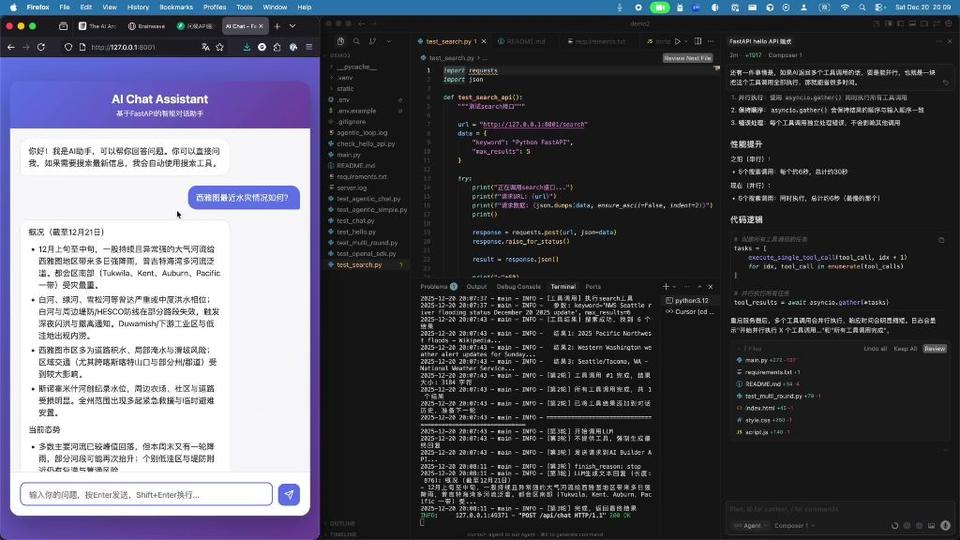
Task: Focus the 127.0.0.1:8001 address bar
Action: (x=144, y=47)
